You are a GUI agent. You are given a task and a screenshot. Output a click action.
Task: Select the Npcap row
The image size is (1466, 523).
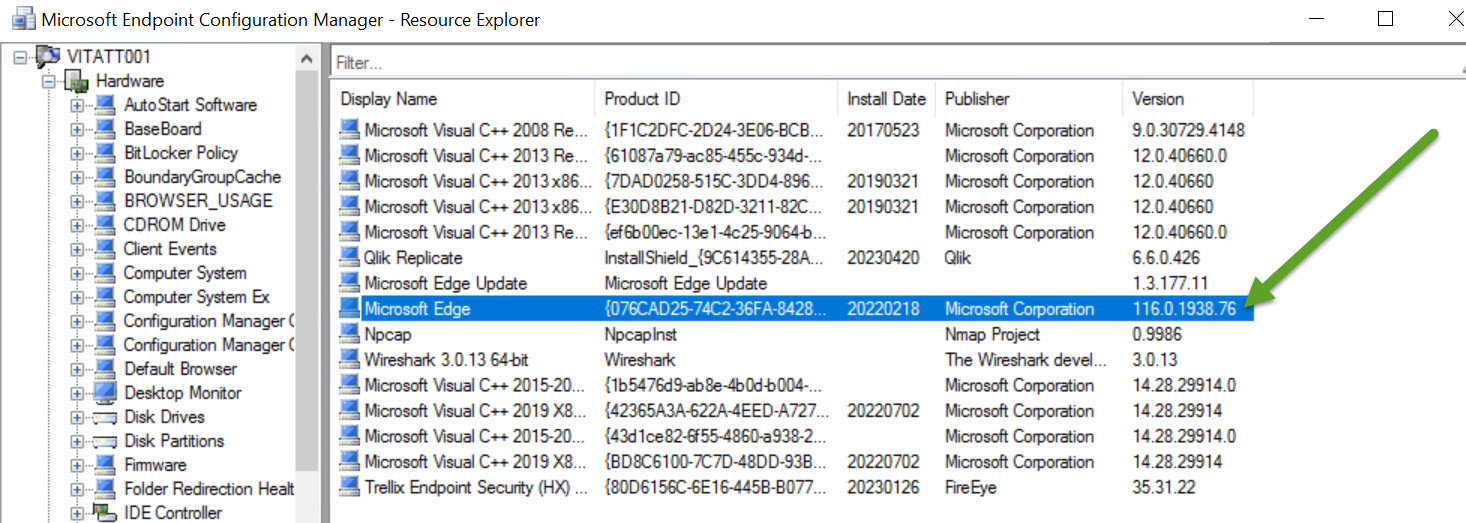pyautogui.click(x=794, y=334)
